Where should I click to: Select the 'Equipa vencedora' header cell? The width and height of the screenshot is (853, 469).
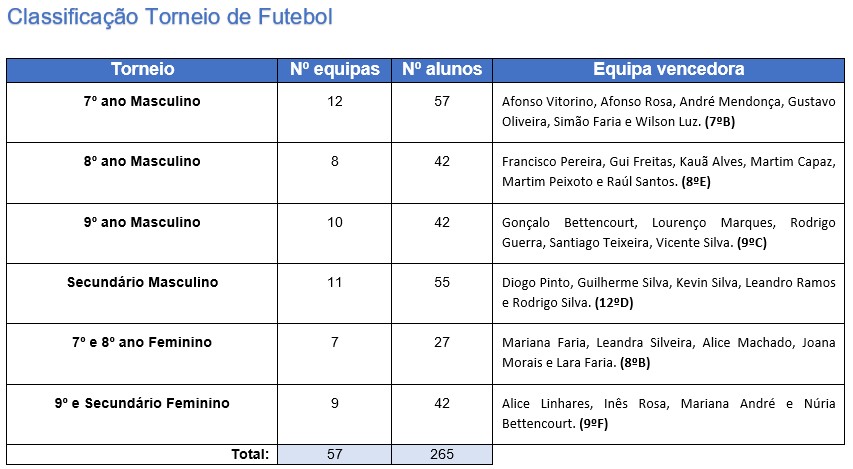(x=668, y=70)
